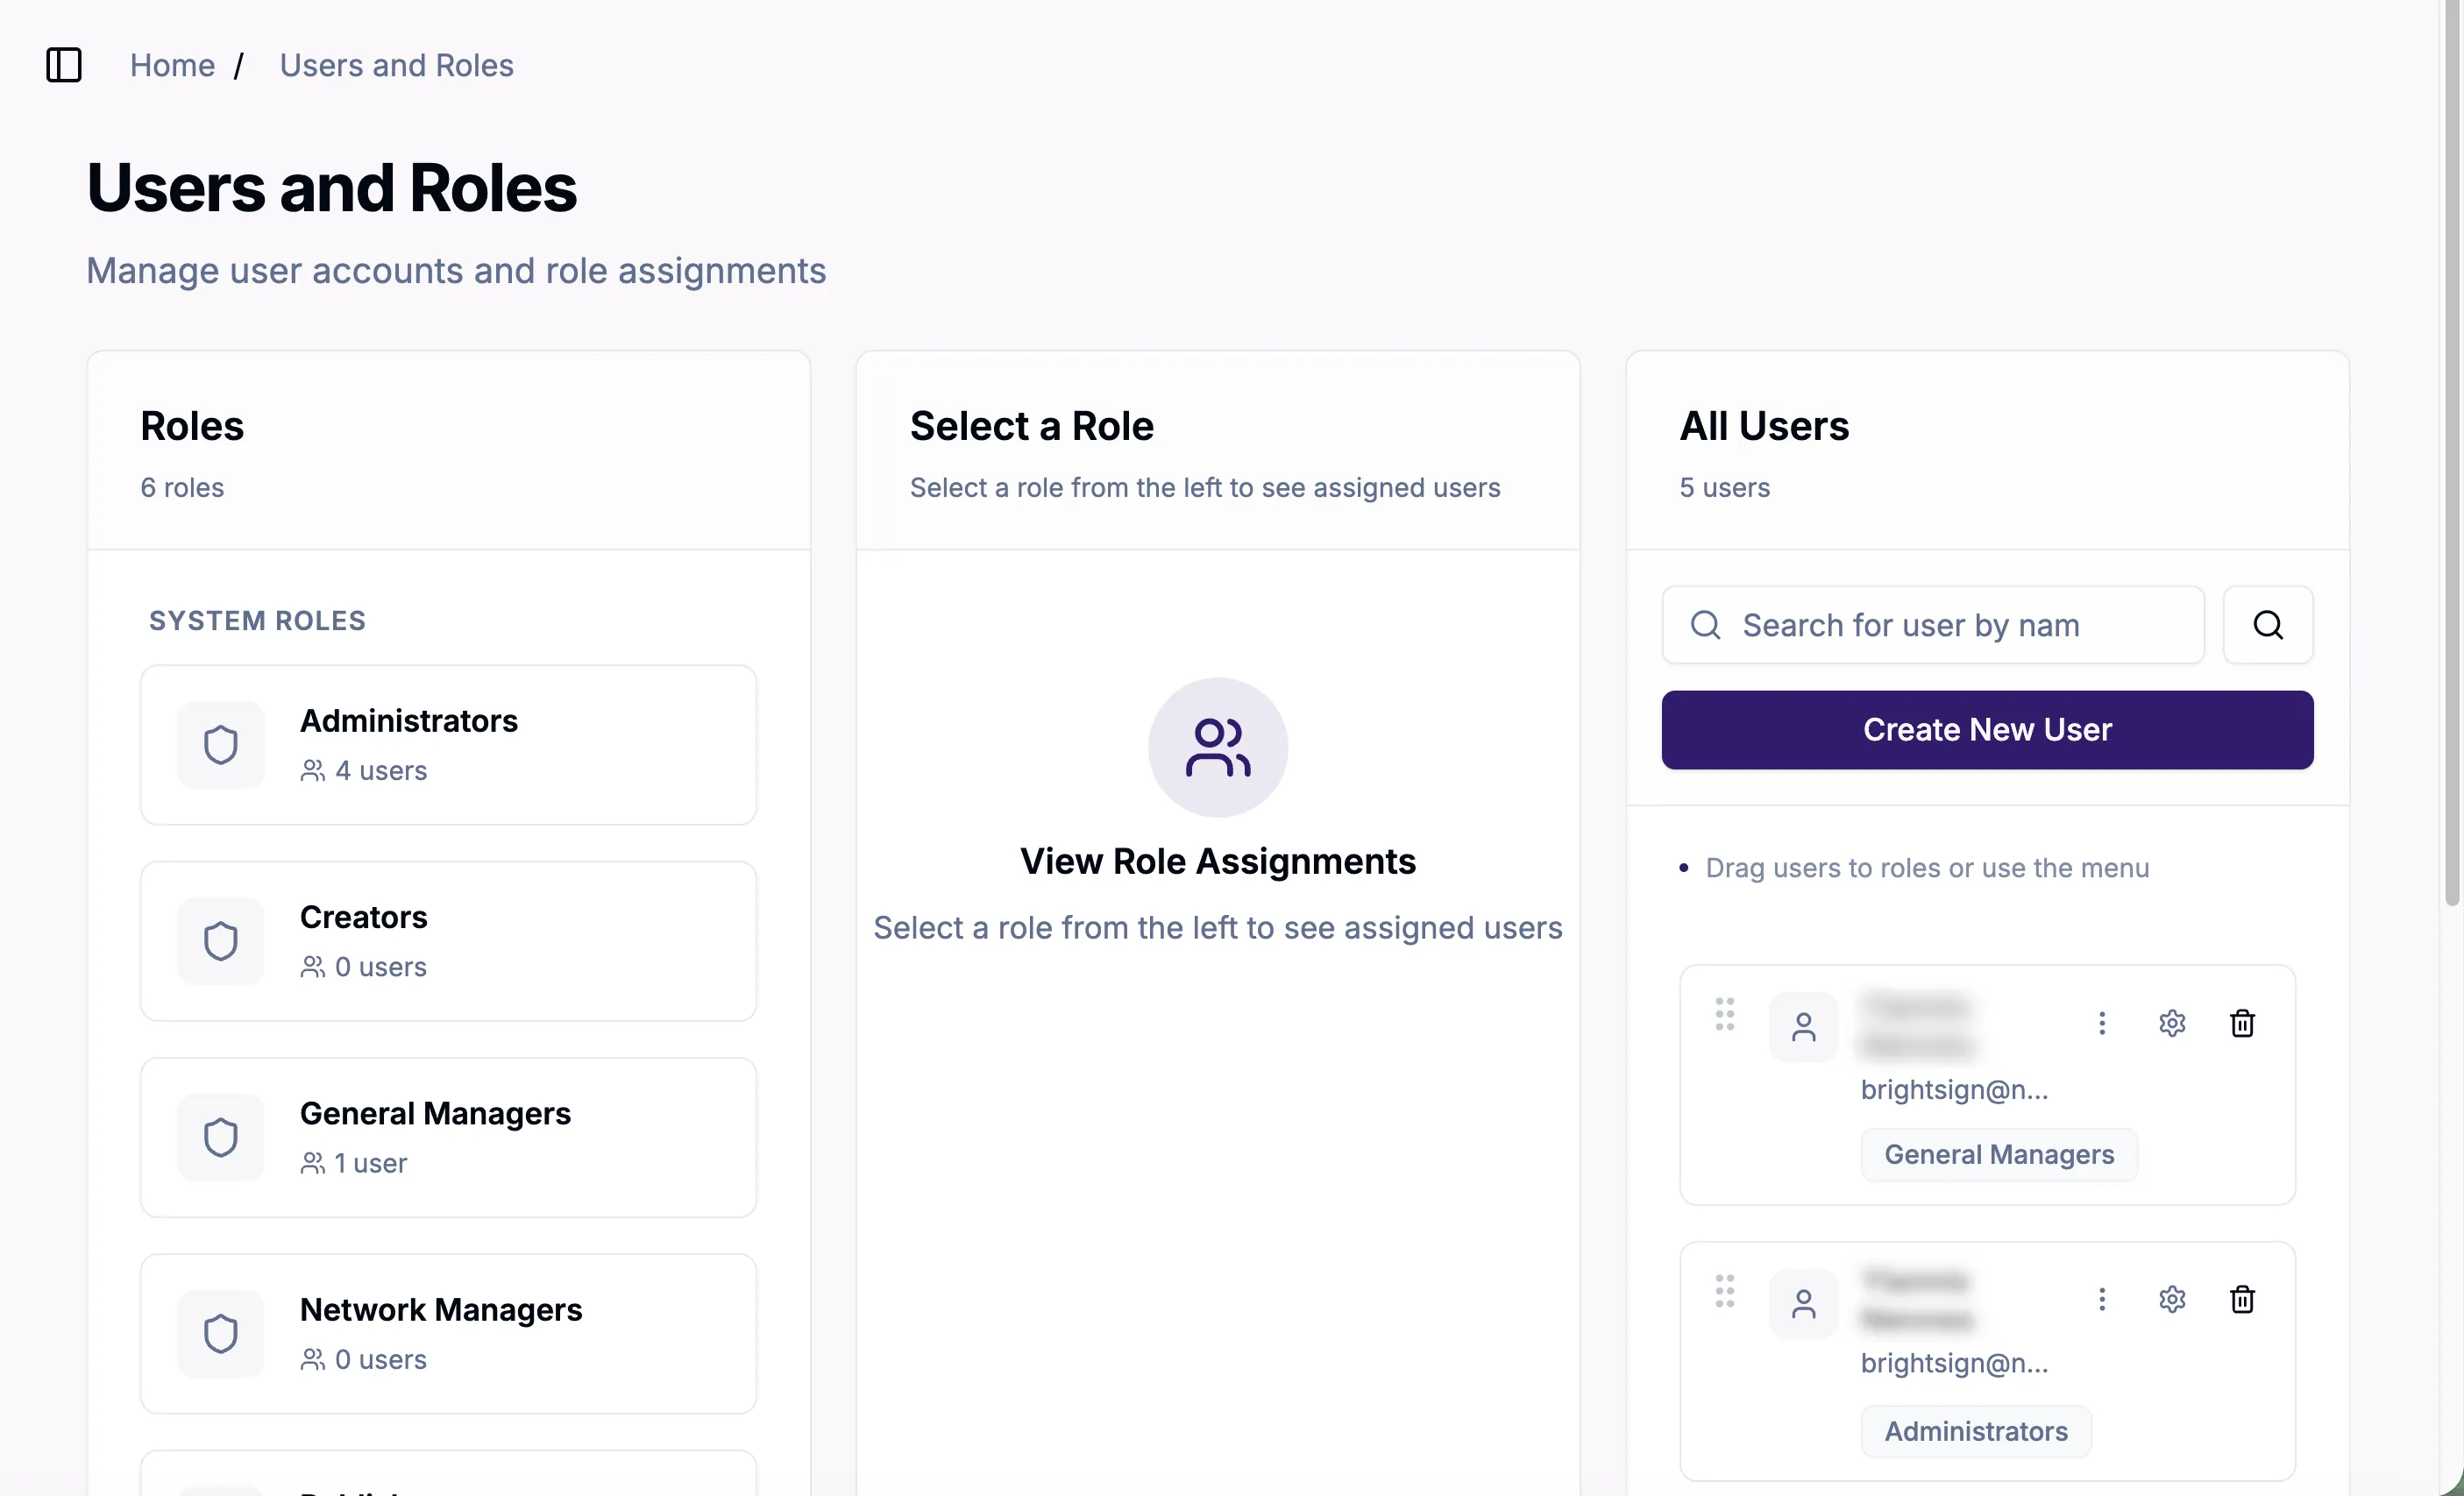The width and height of the screenshot is (2464, 1496).
Task: Click avatar icon of General Managers user
Action: tap(1803, 1027)
